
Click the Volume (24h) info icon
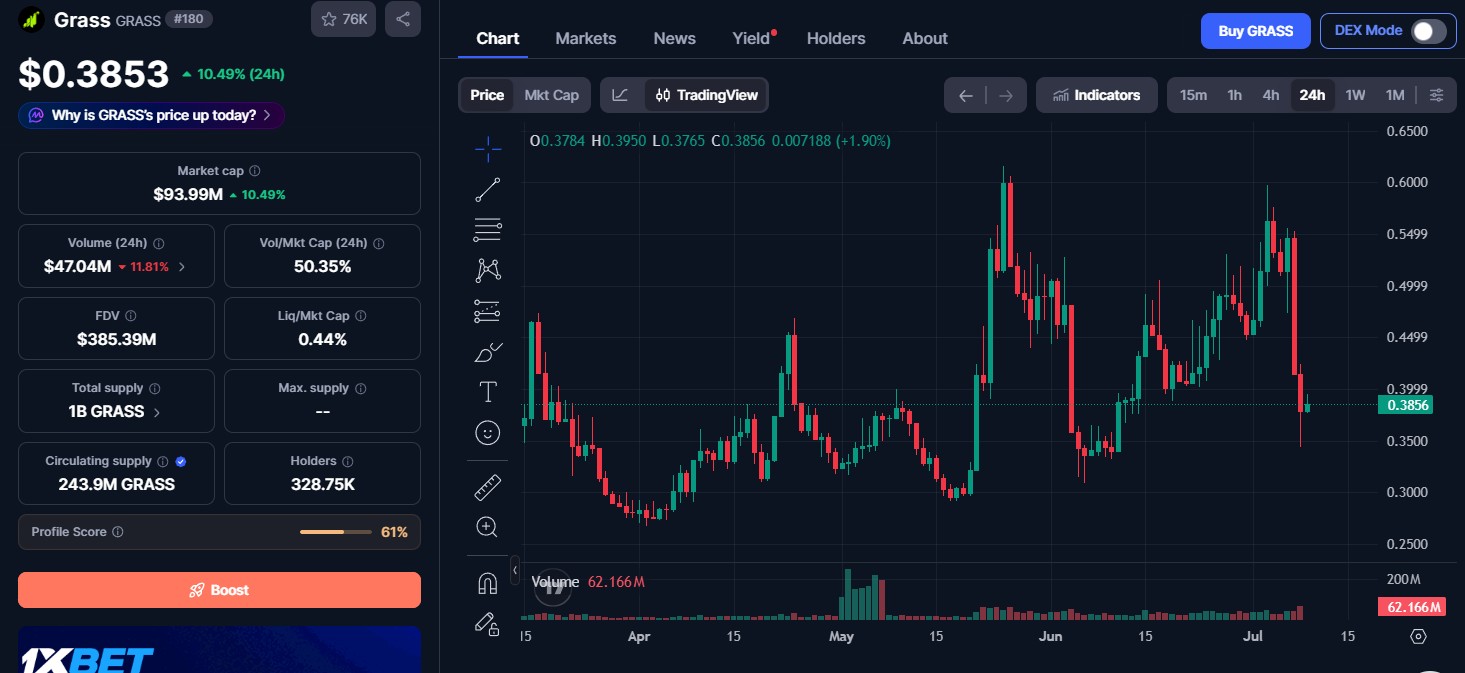pos(159,243)
